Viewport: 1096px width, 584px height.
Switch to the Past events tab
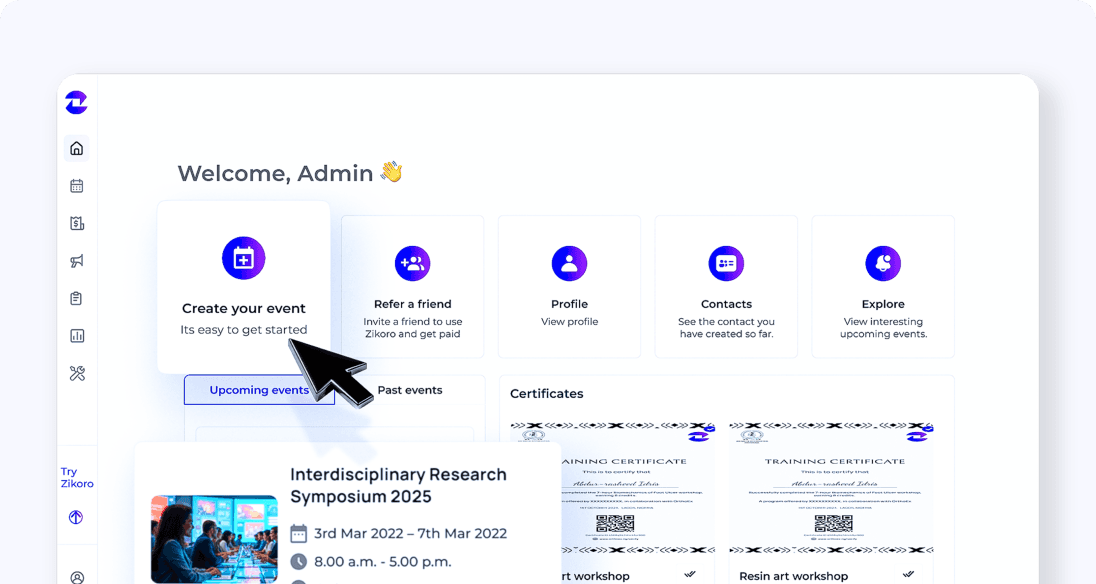(410, 390)
